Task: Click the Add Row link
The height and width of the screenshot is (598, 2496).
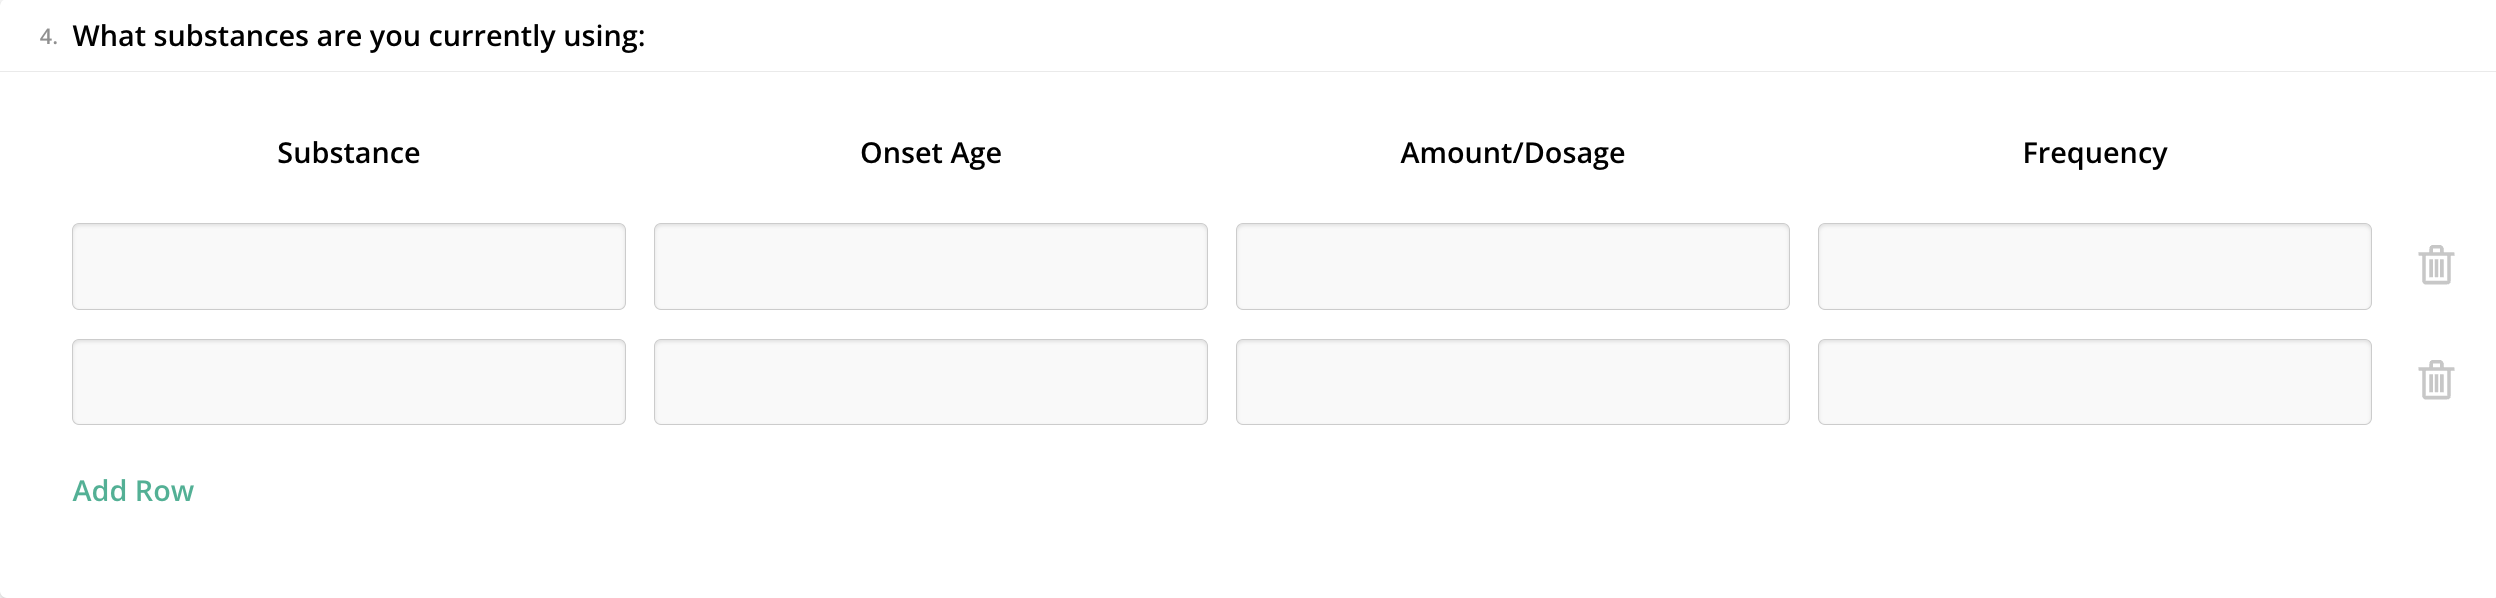Action: tap(133, 491)
